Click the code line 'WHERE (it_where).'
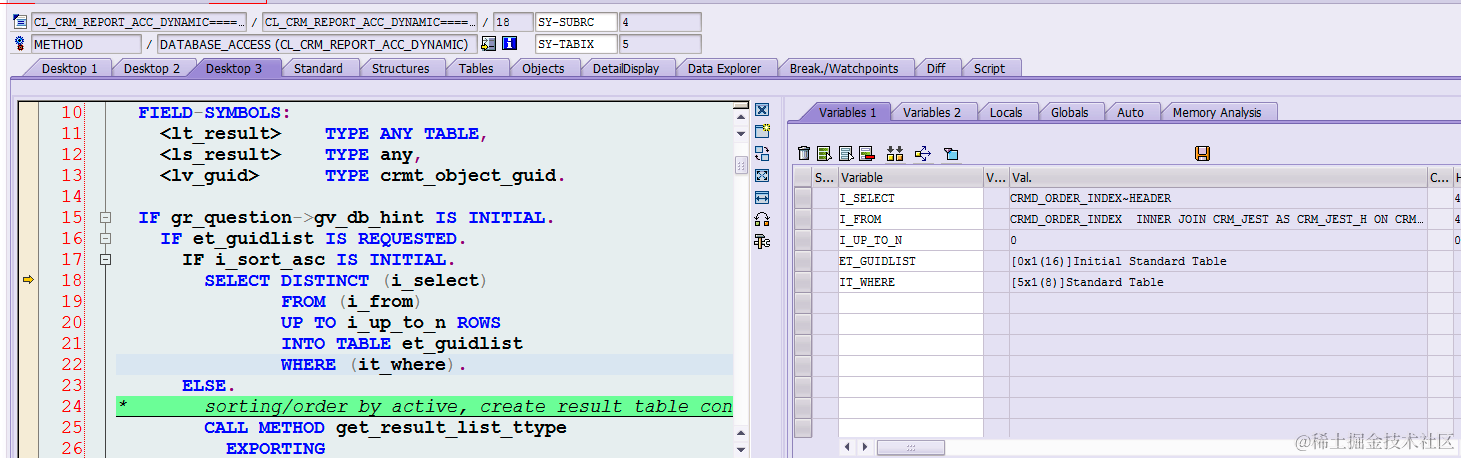This screenshot has width=1461, height=458. tap(373, 365)
